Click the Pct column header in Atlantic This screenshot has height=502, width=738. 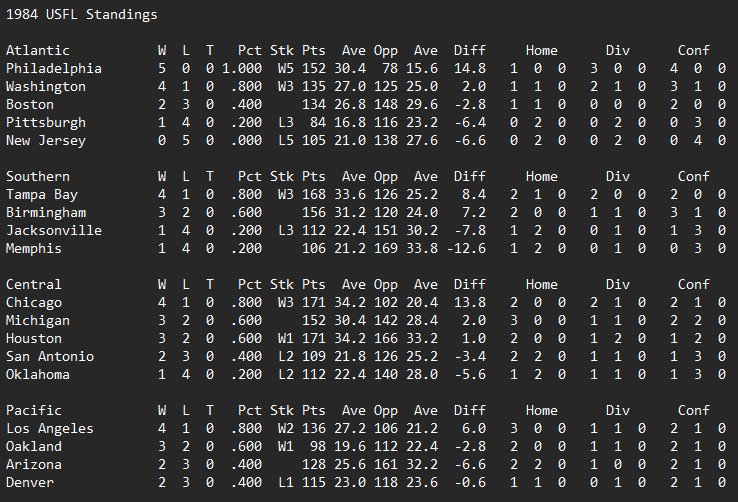249,51
